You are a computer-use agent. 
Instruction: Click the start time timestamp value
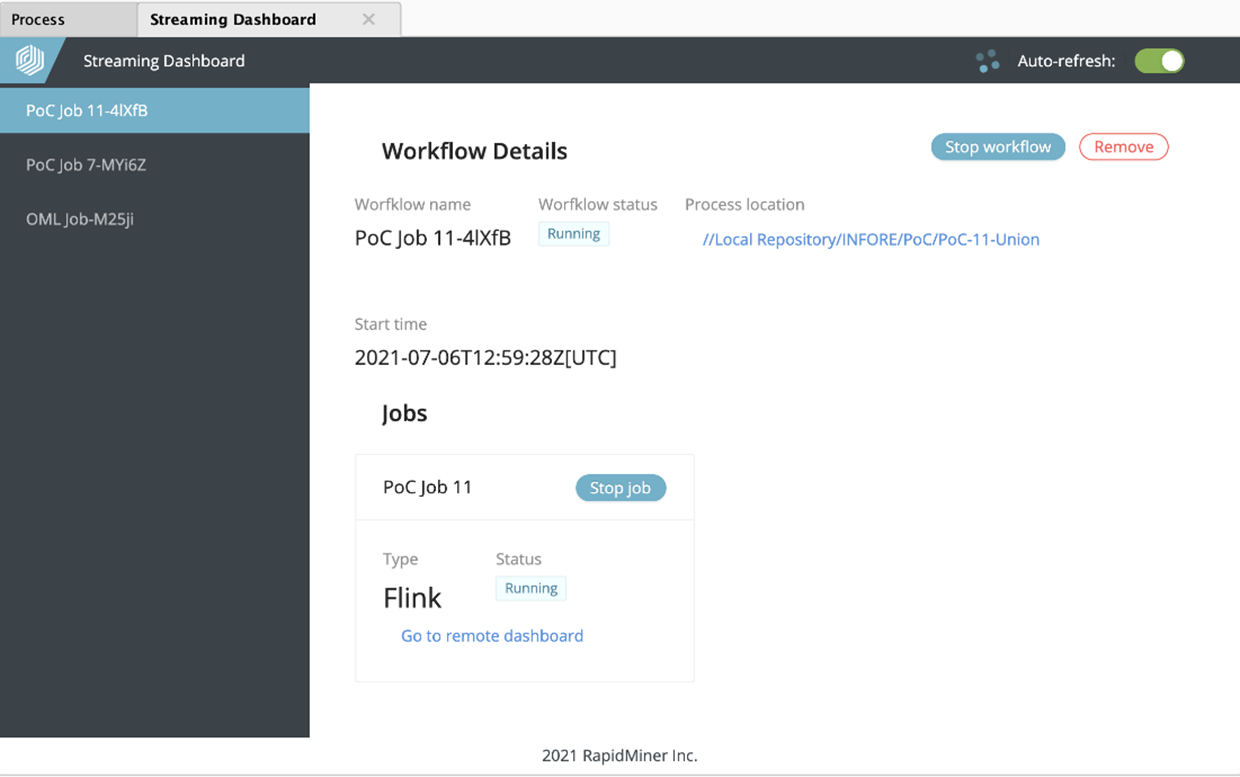(x=485, y=358)
